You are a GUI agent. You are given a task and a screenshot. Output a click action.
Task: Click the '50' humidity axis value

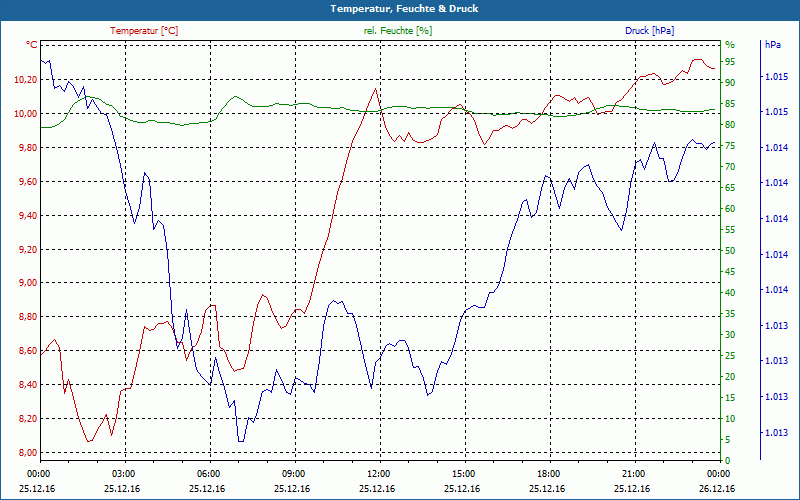tap(730, 251)
